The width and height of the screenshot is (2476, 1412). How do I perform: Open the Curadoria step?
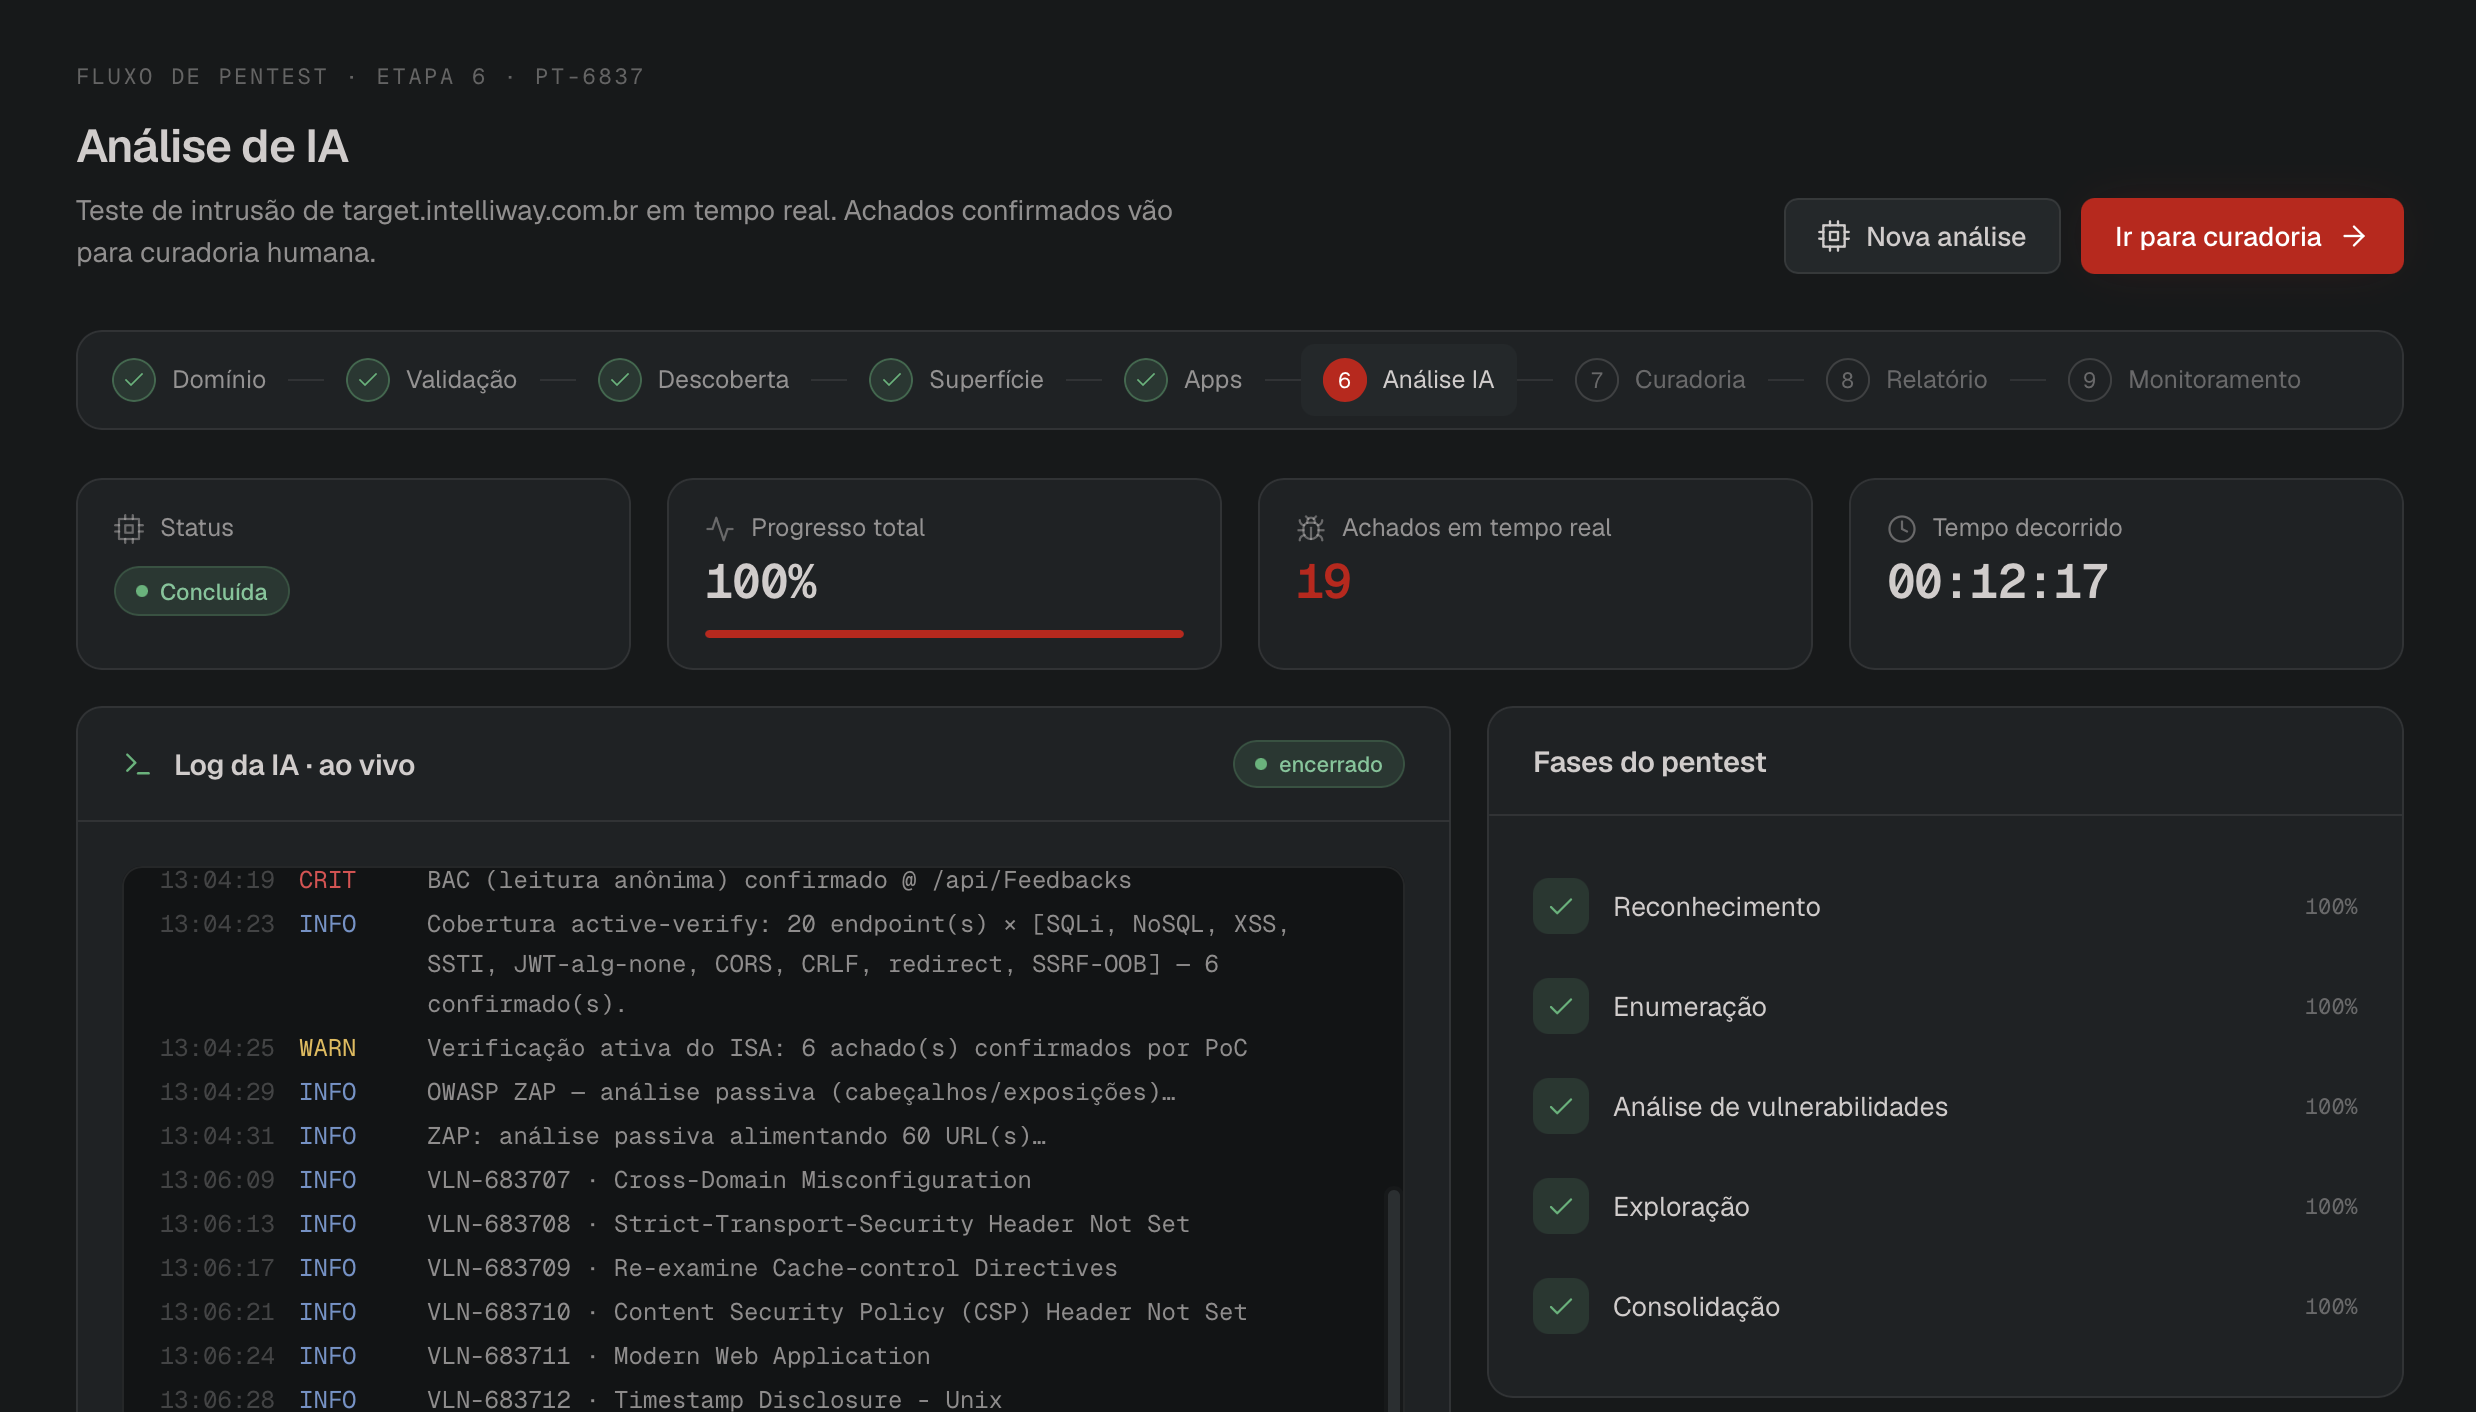(x=1661, y=380)
